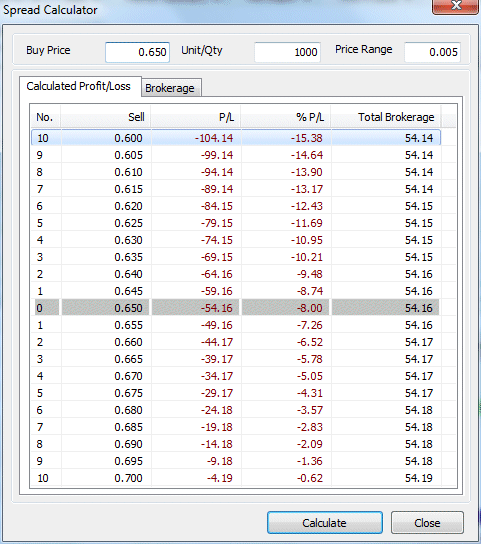
Task: Select the row with Sell 0.675
Action: pos(236,393)
